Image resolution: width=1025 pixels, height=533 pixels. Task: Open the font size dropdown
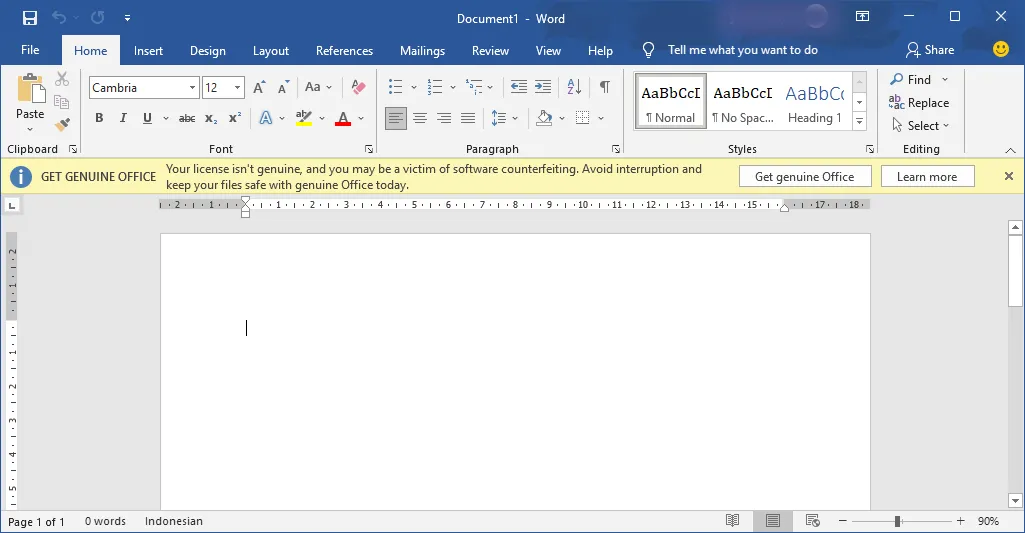[x=237, y=88]
